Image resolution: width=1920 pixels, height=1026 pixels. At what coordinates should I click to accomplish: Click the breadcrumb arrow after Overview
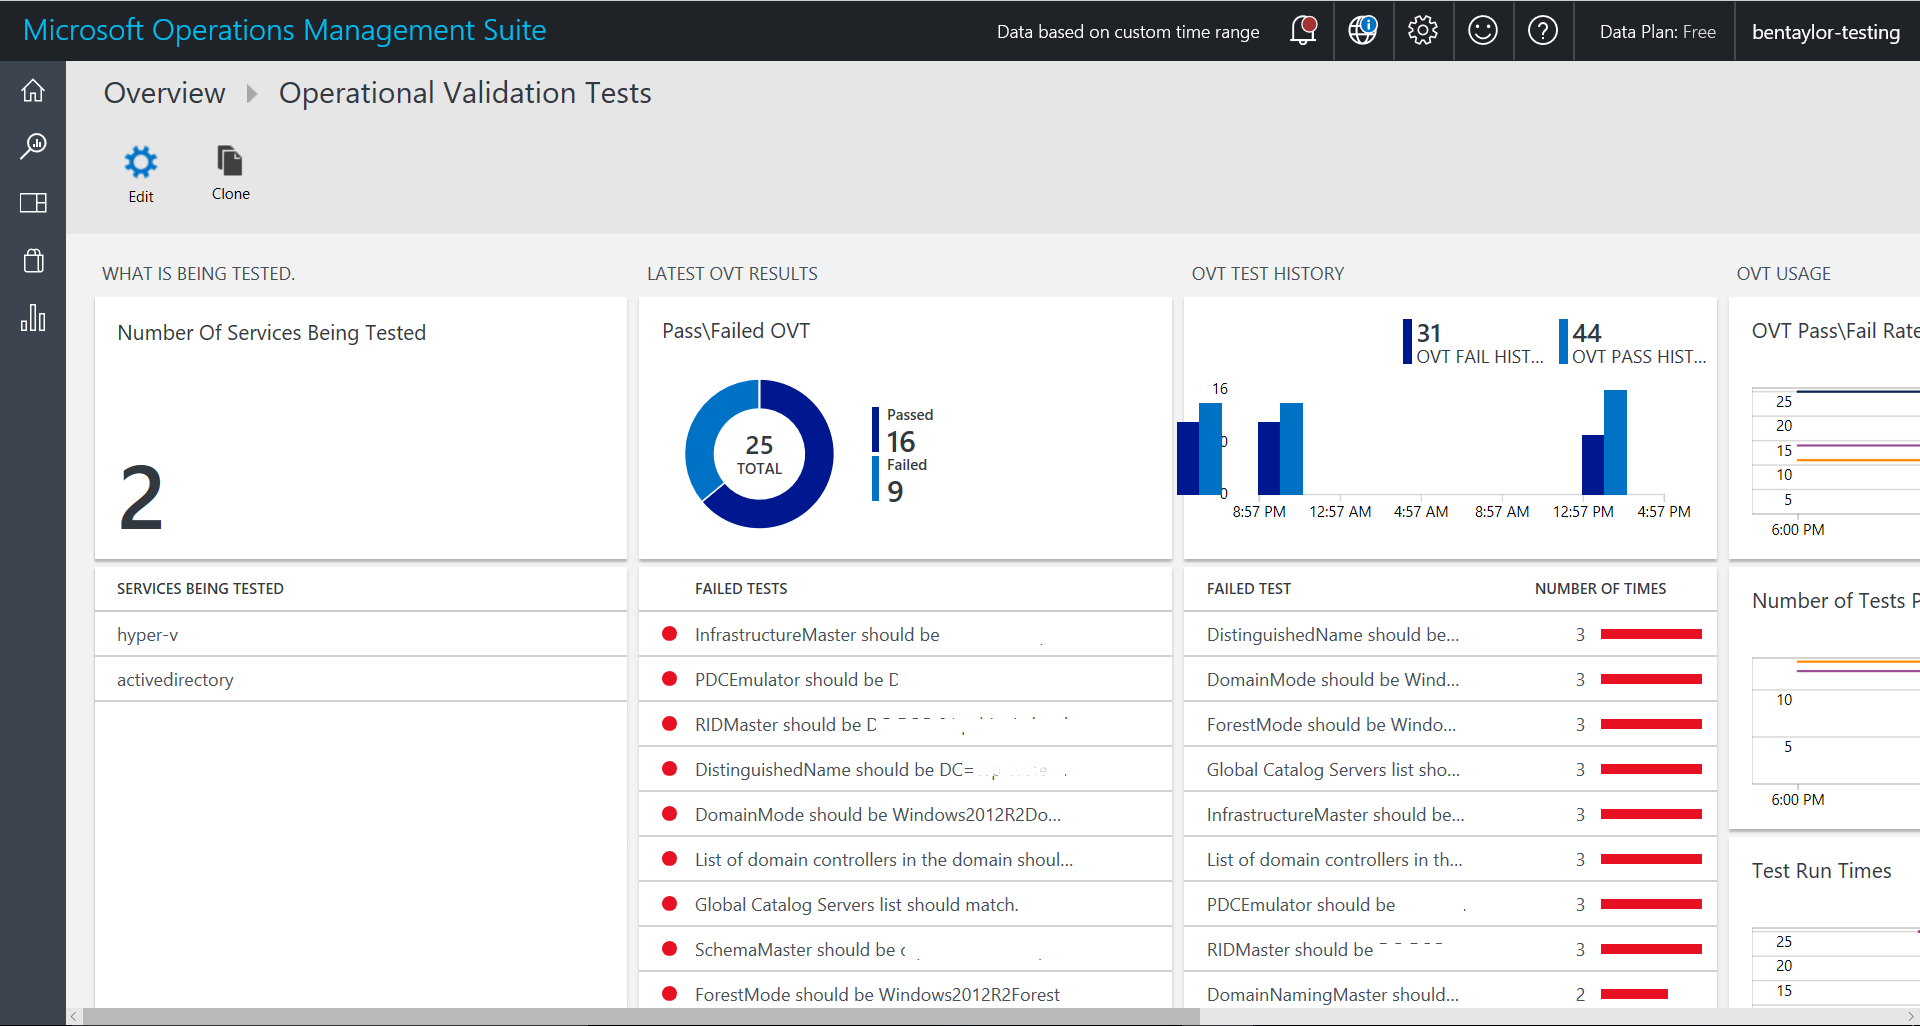tap(252, 94)
